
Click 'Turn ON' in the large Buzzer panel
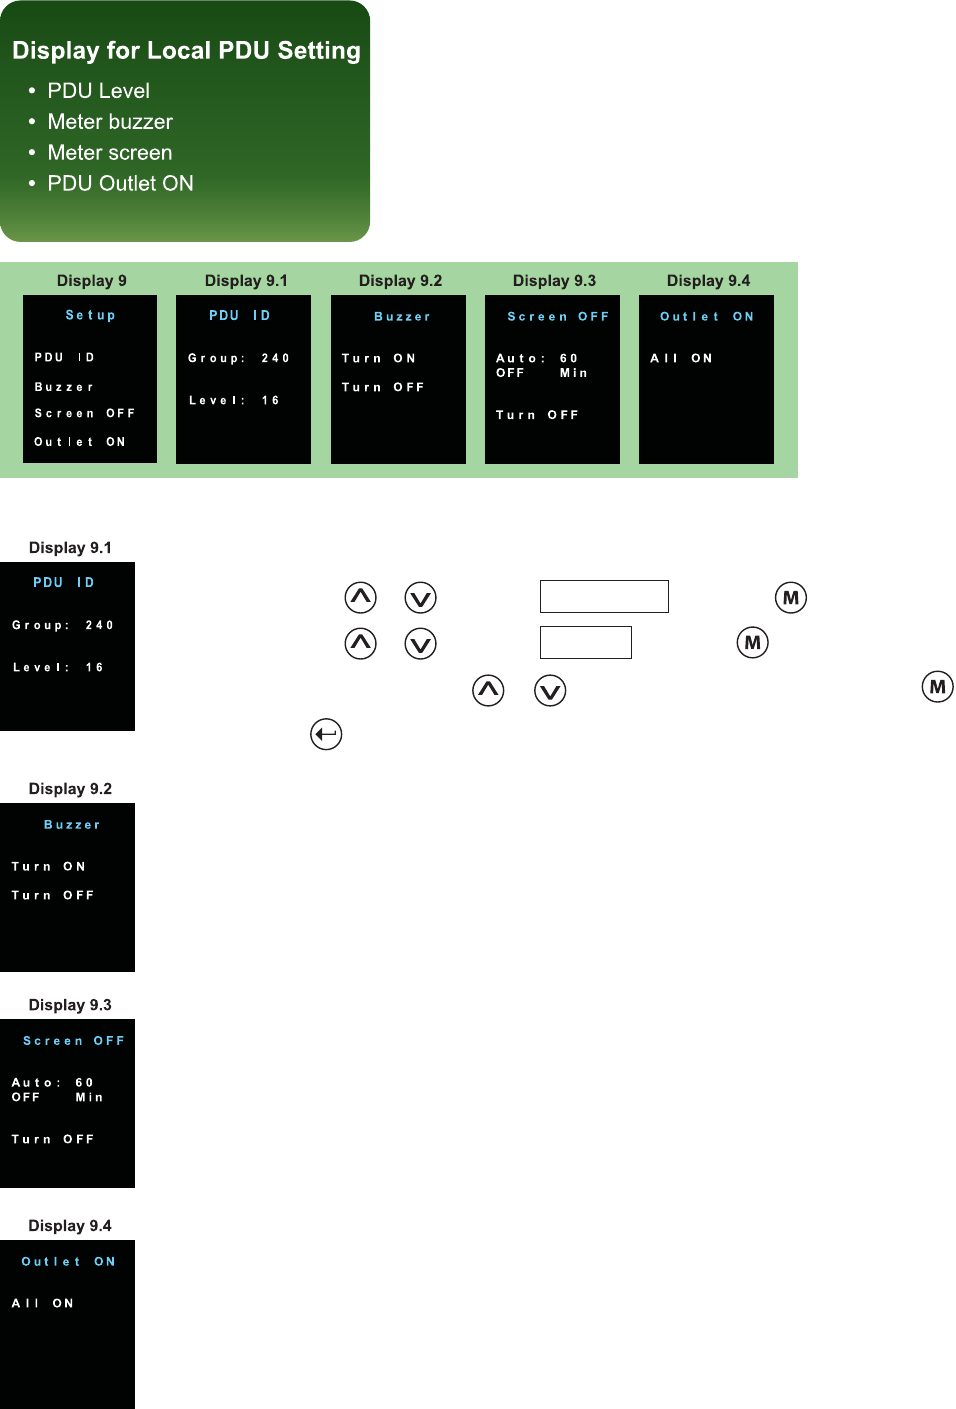[49, 867]
